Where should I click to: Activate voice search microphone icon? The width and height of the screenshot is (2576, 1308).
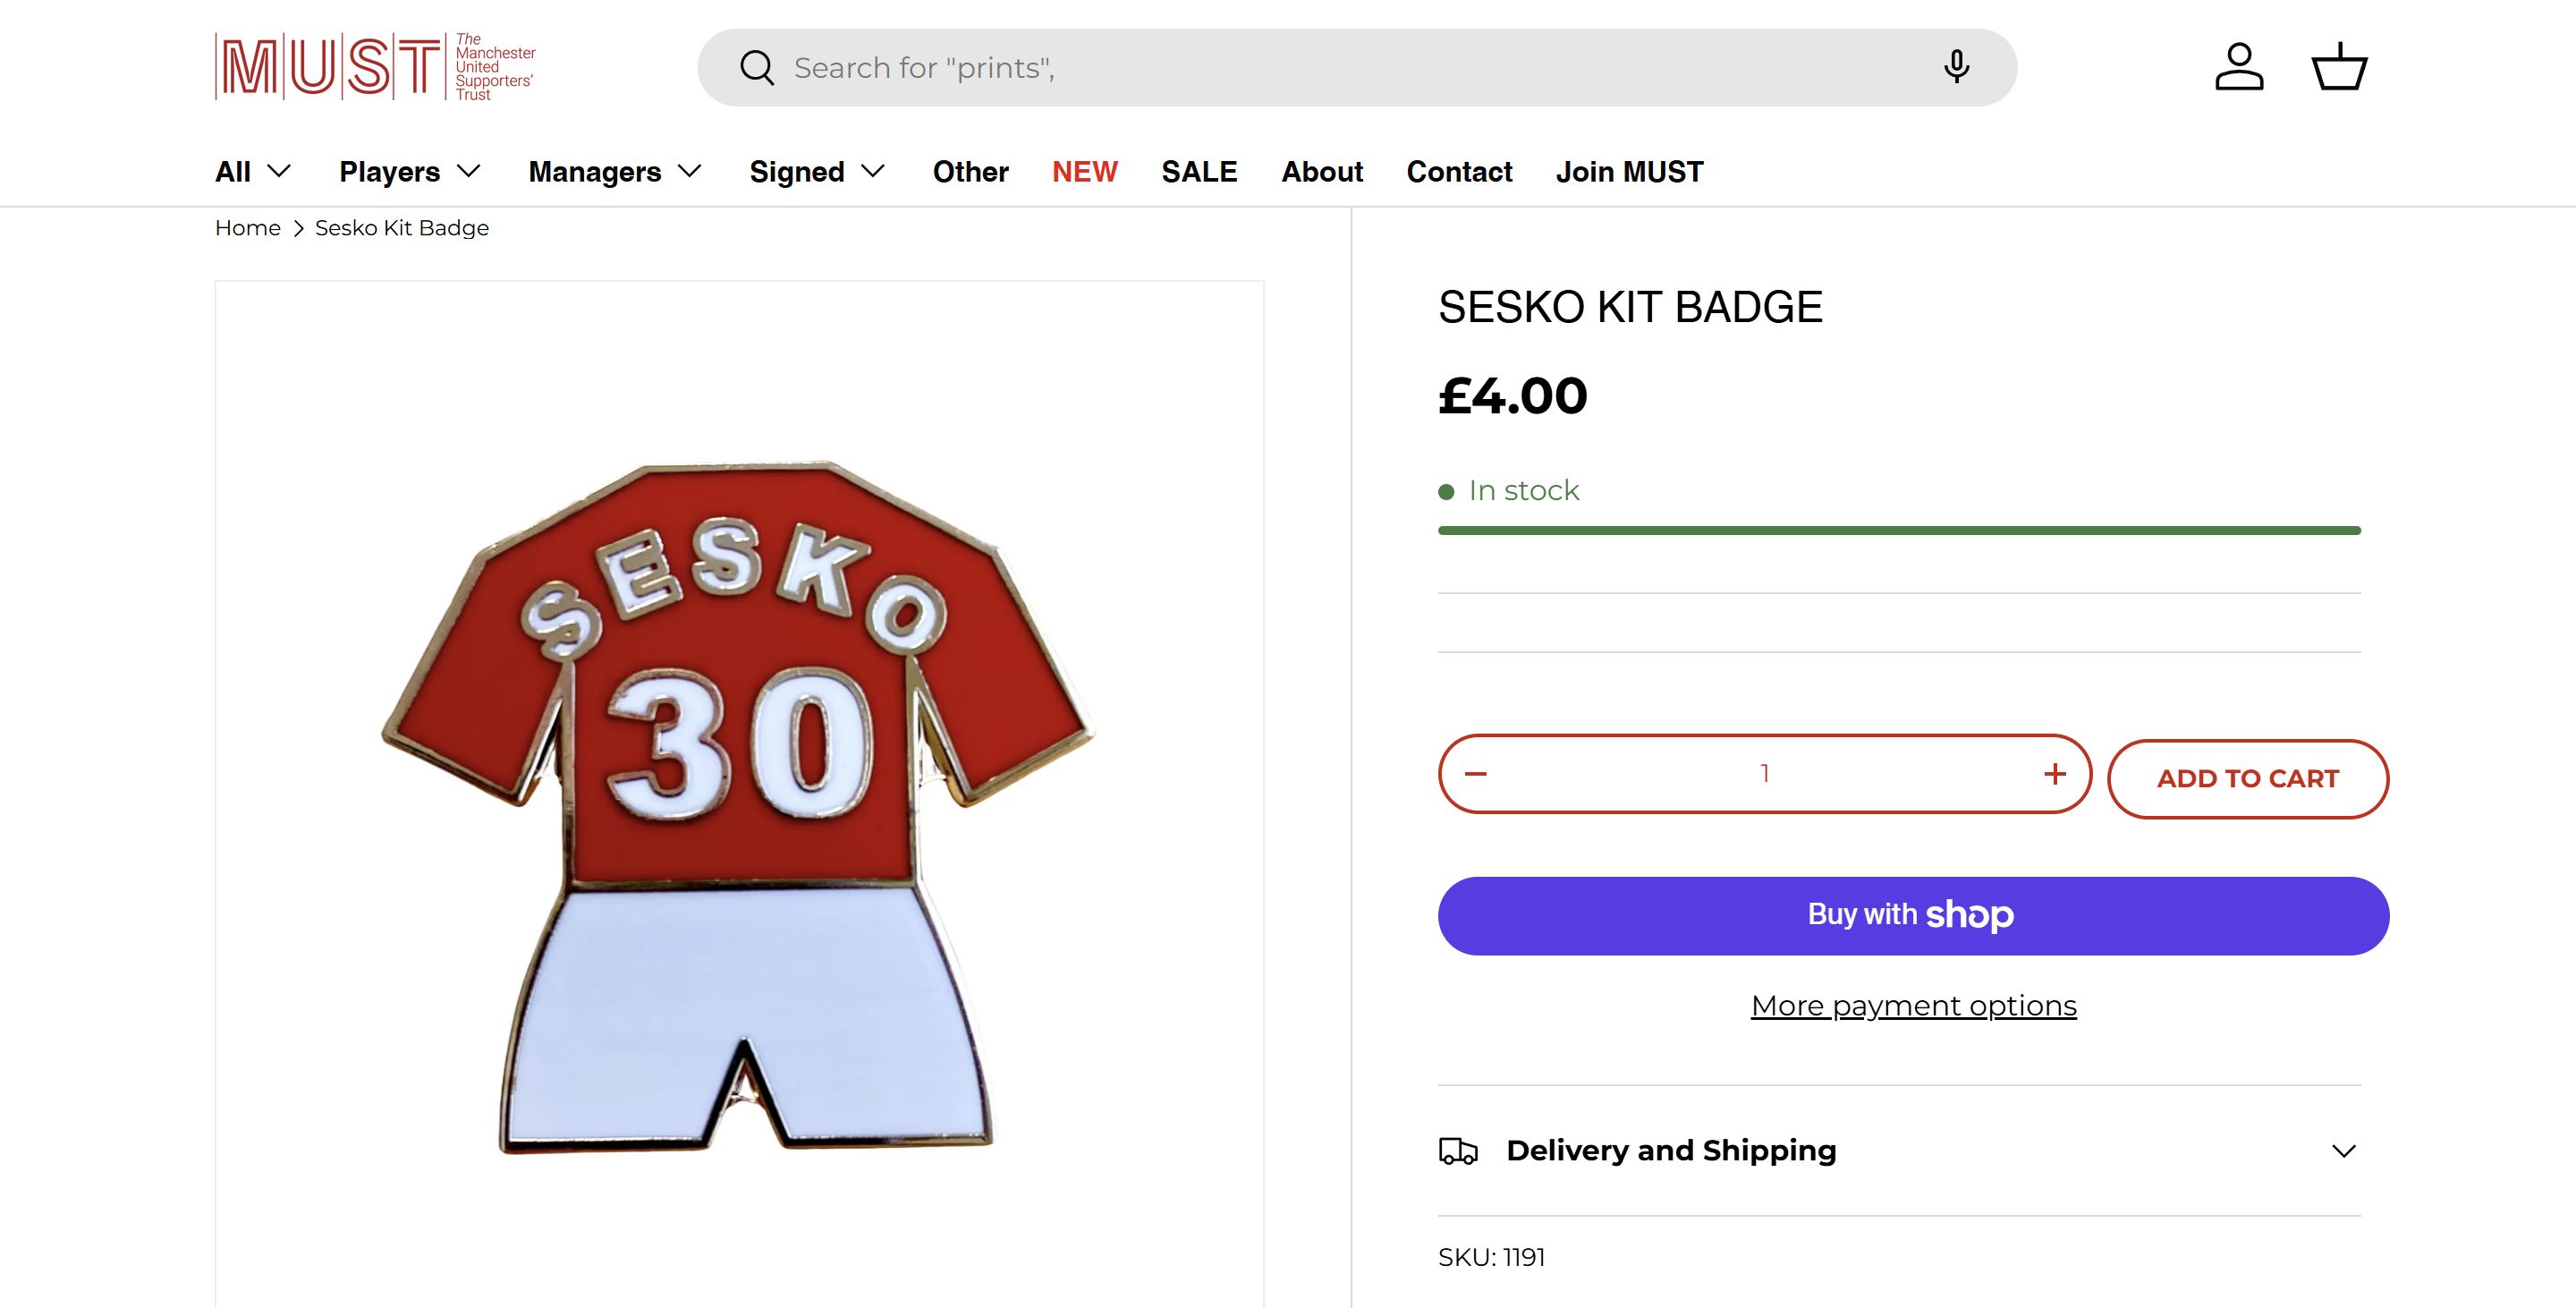[1956, 67]
